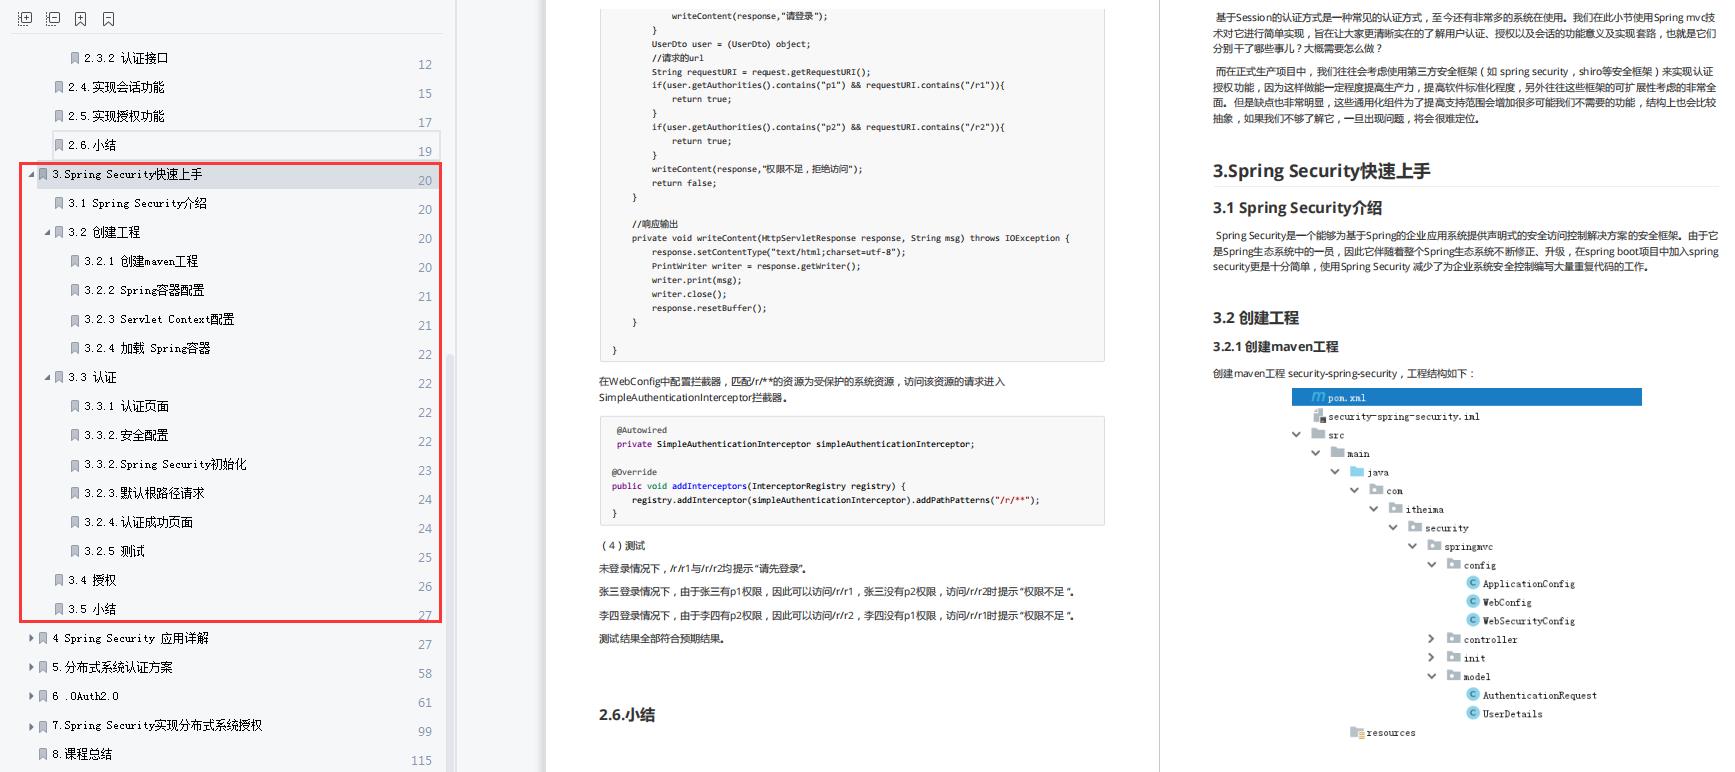
Task: Select the 3.Spring Security快速上手 bookmark entry
Action: tap(127, 174)
